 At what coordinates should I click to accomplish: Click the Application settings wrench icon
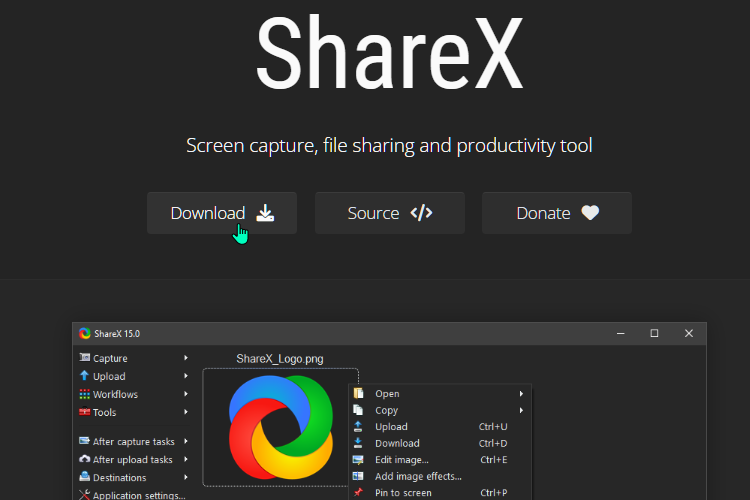coord(85,495)
